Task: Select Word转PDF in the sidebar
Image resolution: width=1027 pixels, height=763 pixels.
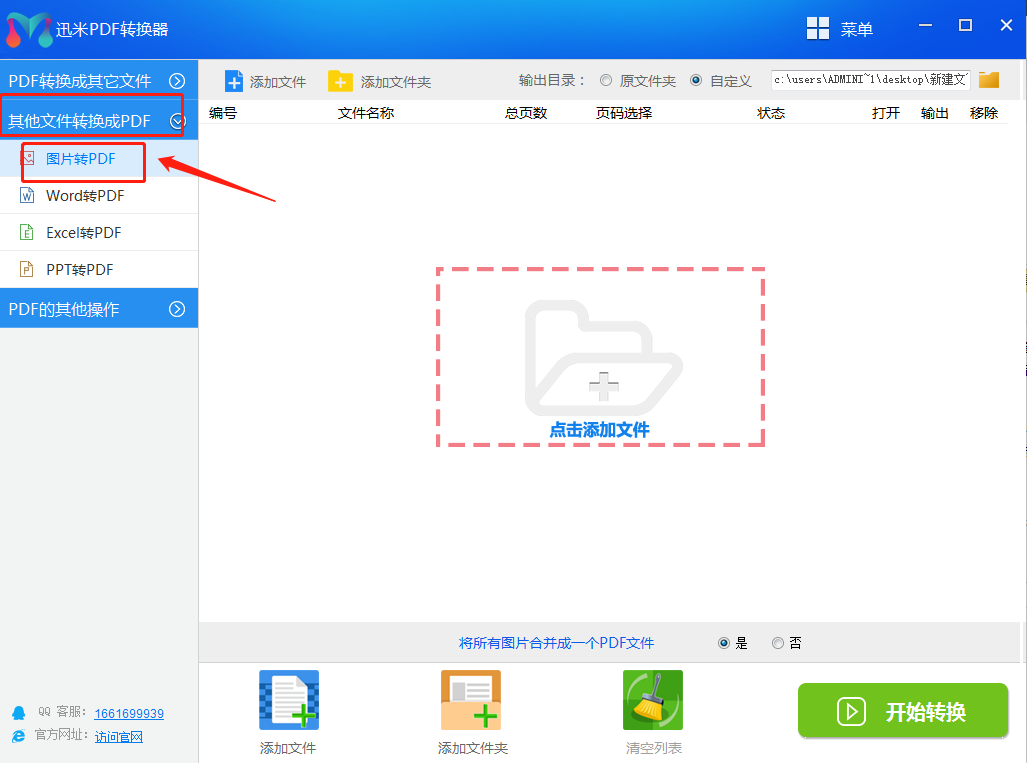Action: [85, 196]
